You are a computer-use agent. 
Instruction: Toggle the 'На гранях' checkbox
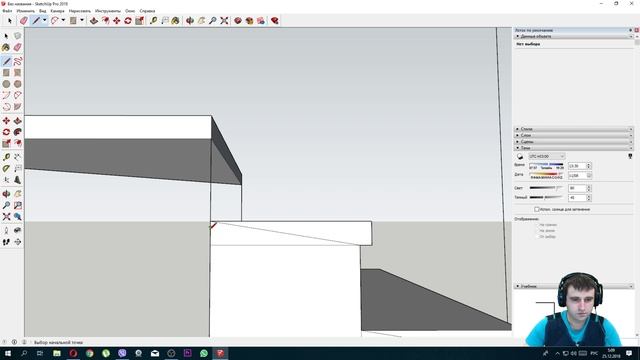[x=537, y=225]
